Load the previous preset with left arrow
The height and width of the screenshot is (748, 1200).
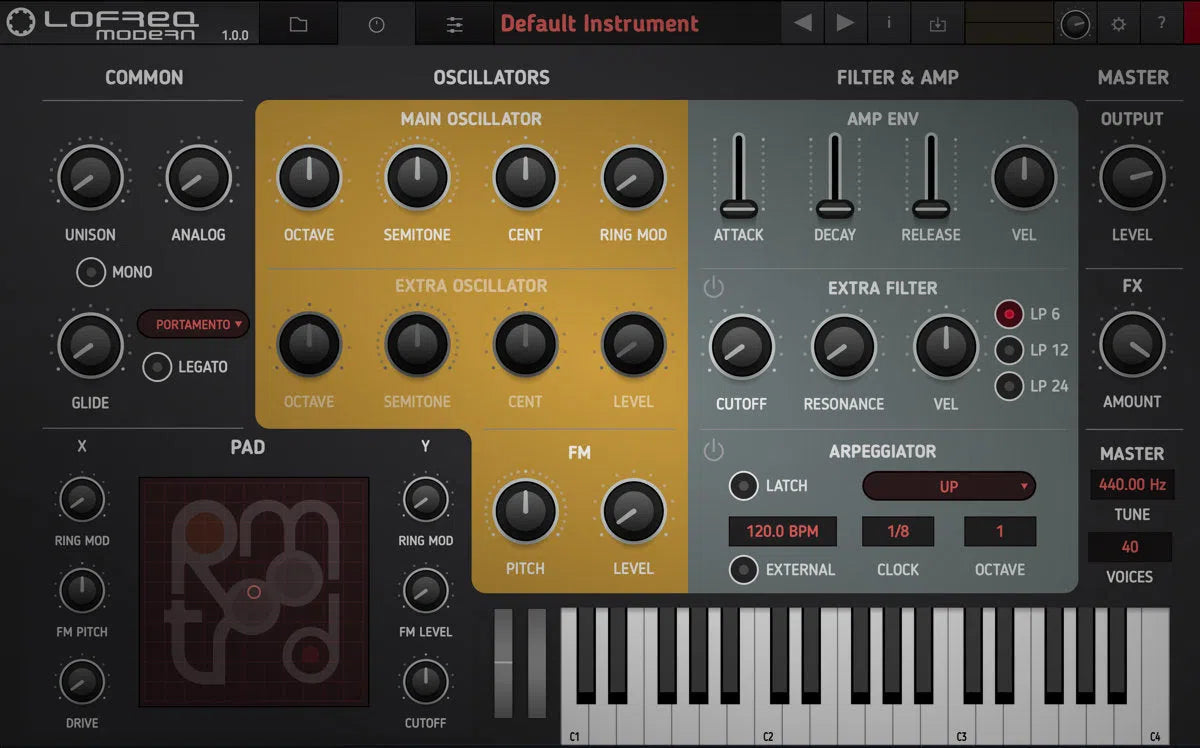(805, 23)
